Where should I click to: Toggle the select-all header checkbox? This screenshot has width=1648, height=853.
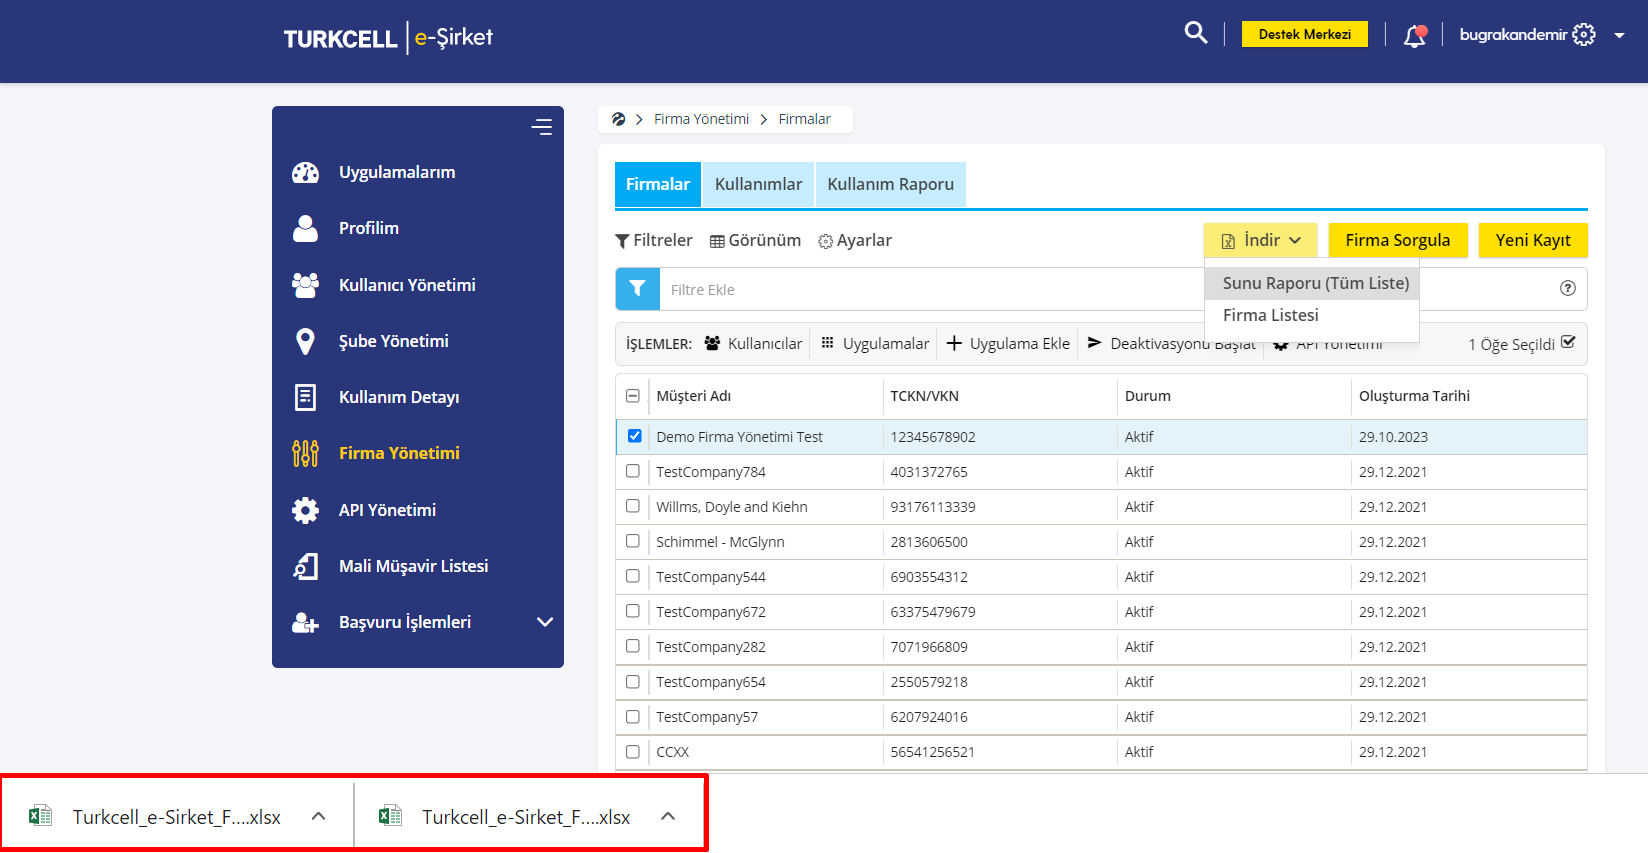633,396
